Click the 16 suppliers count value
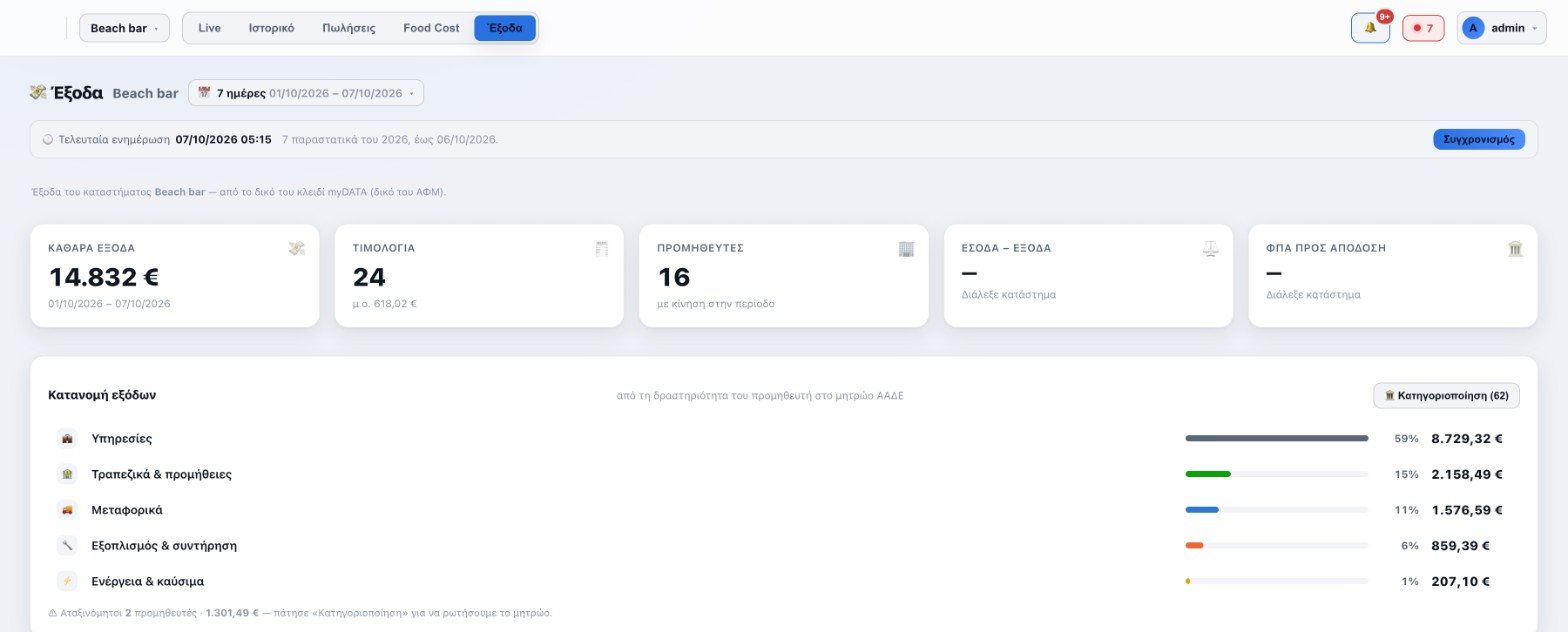Screen dimensions: 1568x632 [x=674, y=277]
